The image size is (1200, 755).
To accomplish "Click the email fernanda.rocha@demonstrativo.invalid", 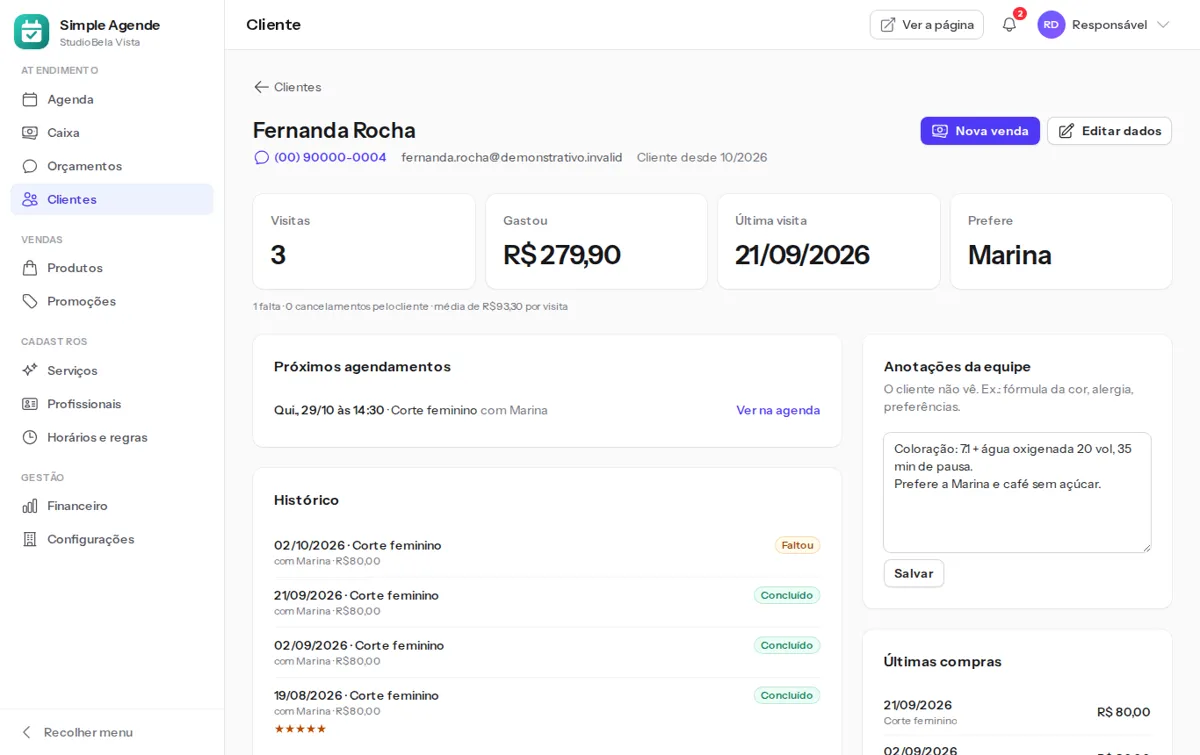I will 512,157.
